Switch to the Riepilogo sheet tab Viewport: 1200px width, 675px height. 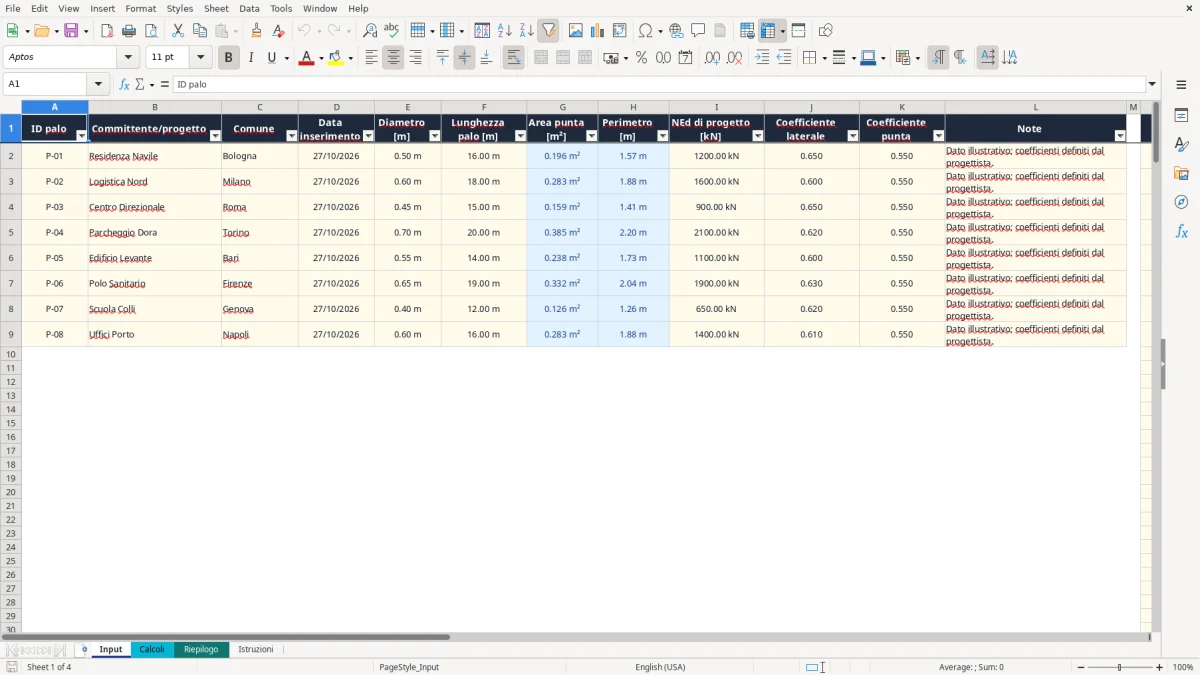pyautogui.click(x=201, y=649)
